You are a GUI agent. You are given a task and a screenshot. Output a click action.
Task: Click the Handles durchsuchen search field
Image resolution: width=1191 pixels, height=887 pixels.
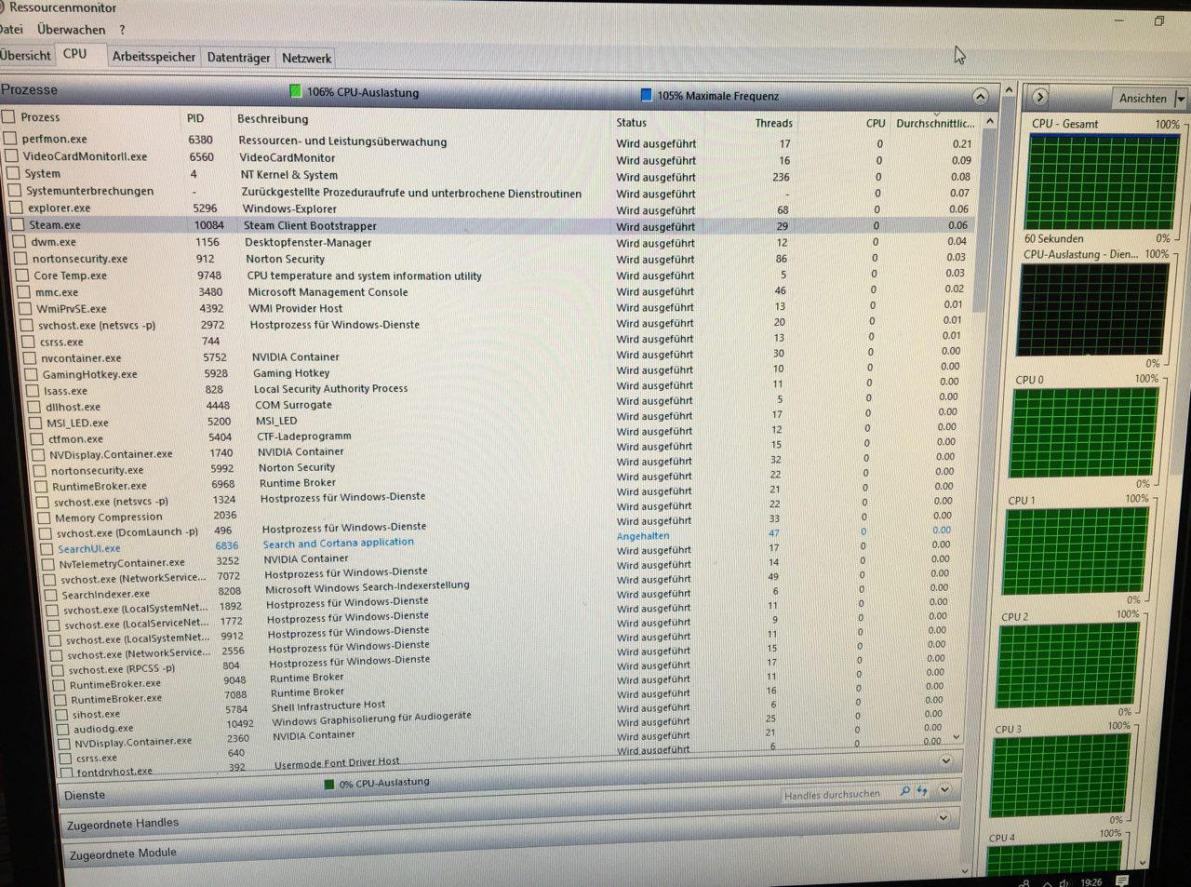[836, 794]
